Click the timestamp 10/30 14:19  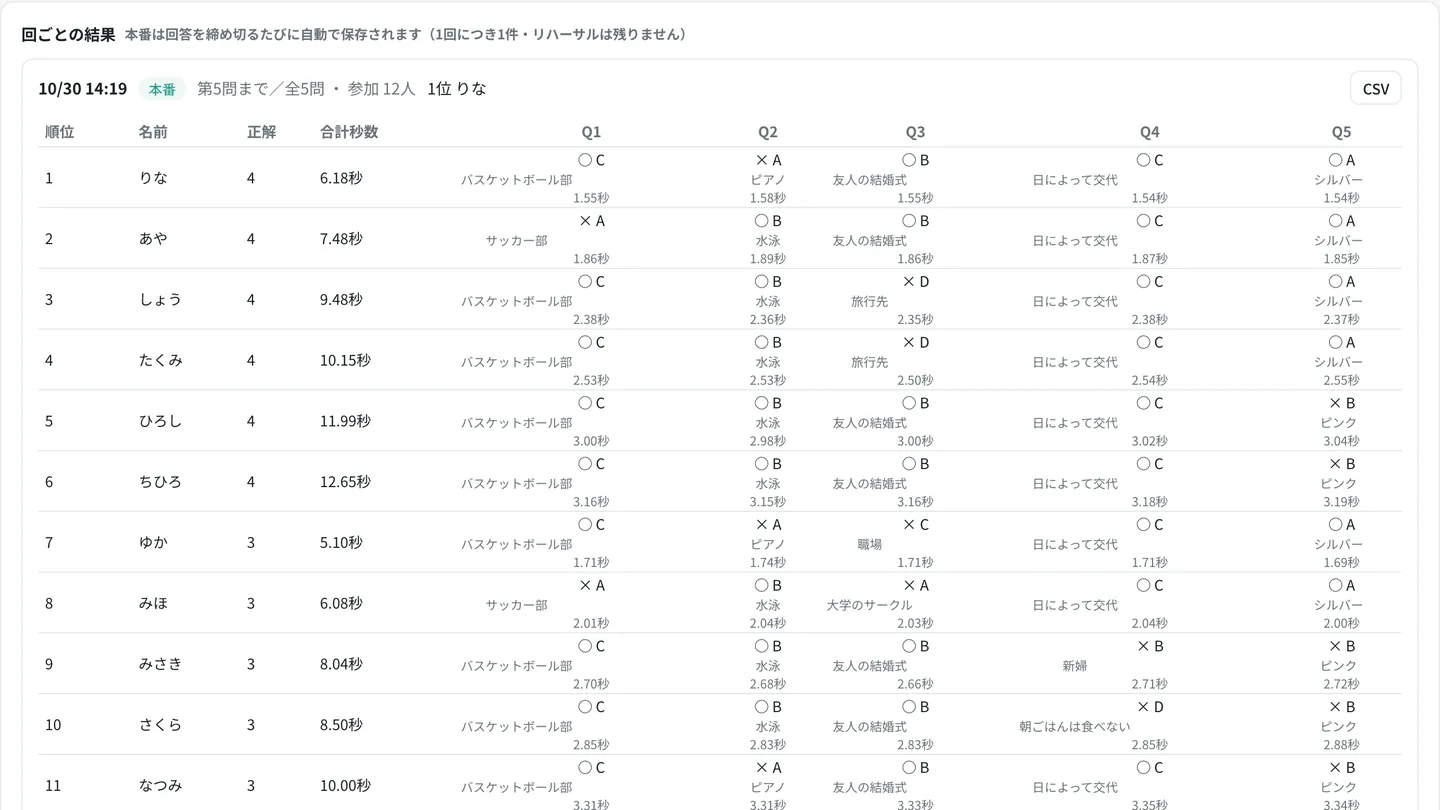point(83,89)
